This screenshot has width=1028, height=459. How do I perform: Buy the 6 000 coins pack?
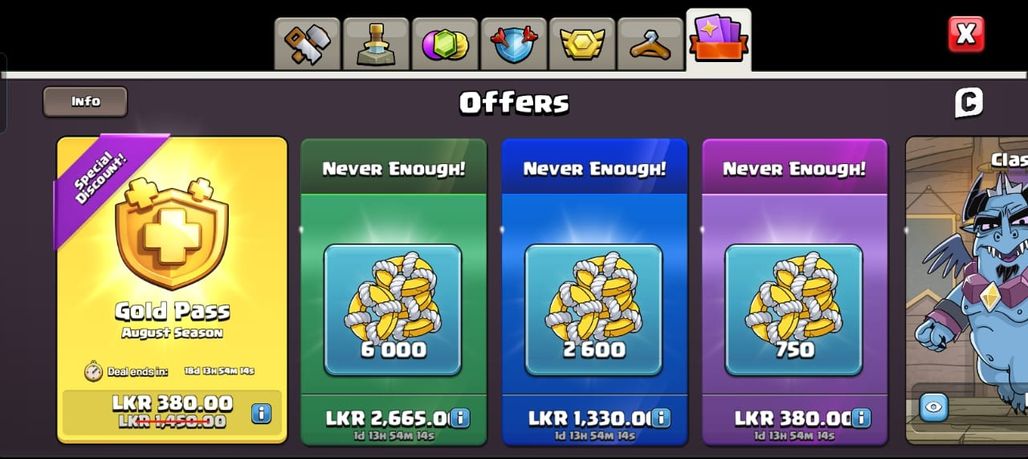[393, 292]
